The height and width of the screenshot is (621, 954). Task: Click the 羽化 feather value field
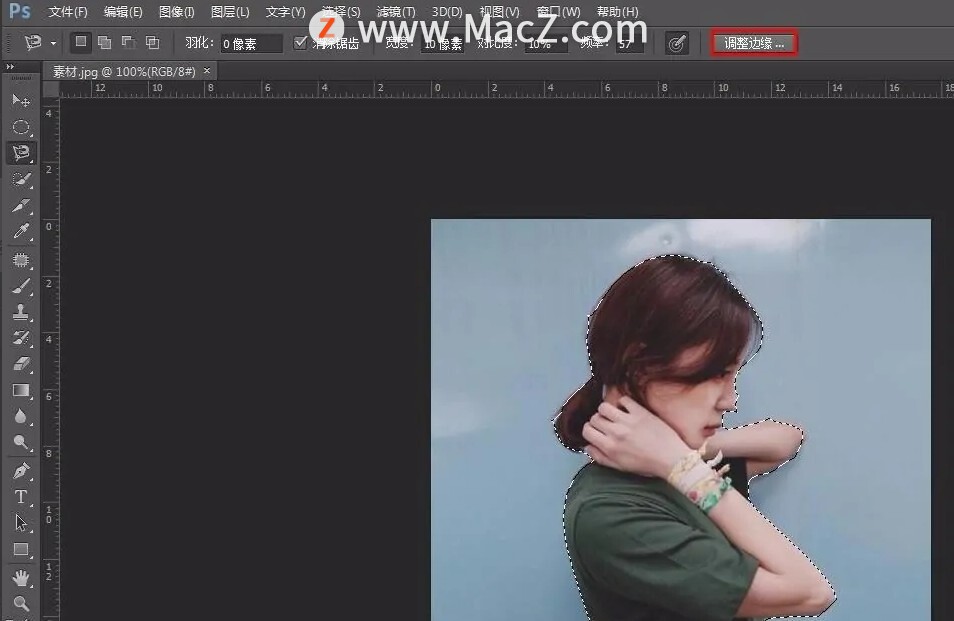pos(251,44)
